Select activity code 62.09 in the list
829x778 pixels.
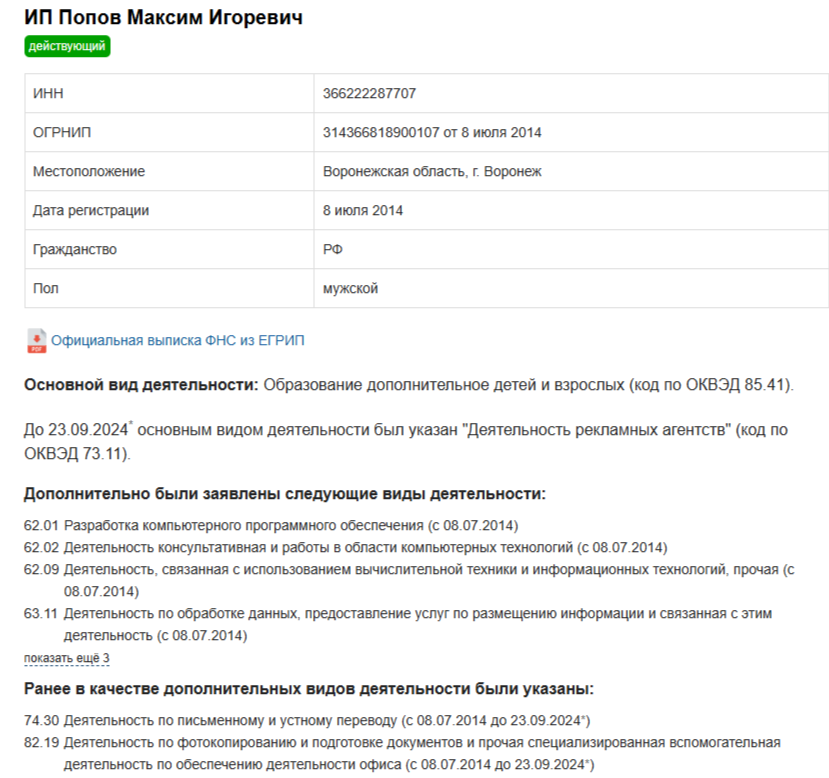(41, 570)
